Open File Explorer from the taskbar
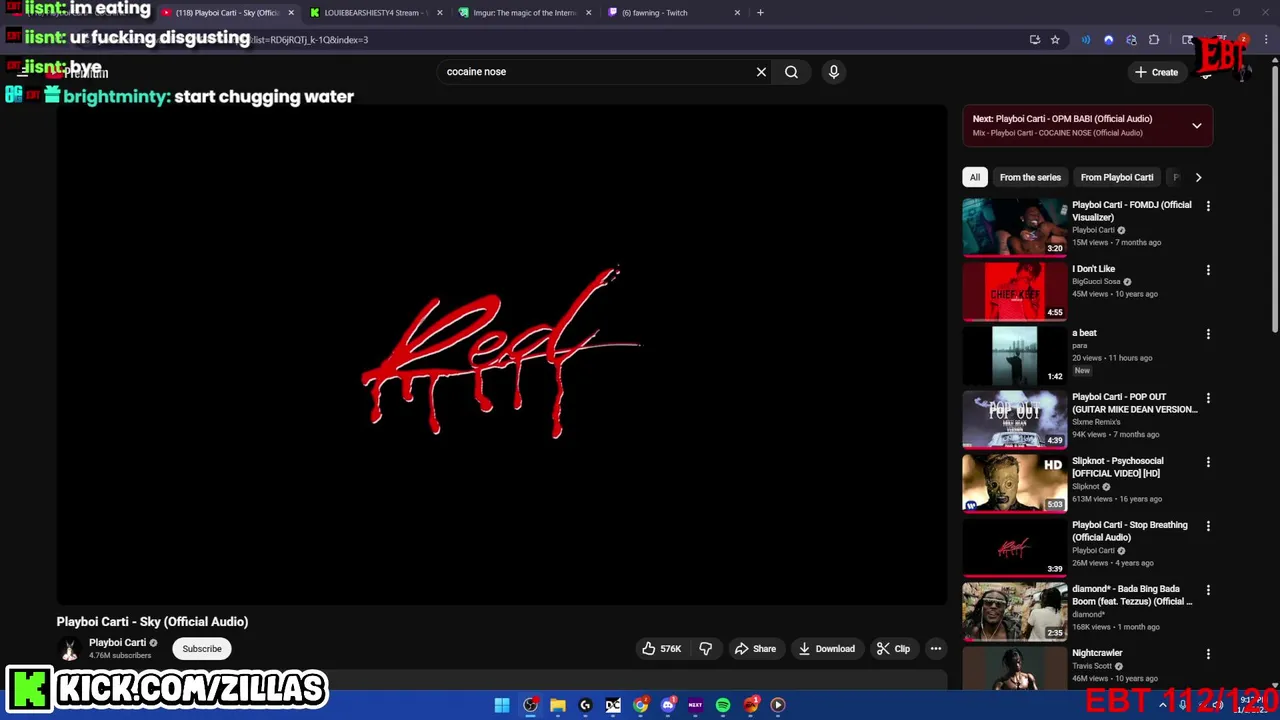This screenshot has width=1280, height=720. point(558,705)
